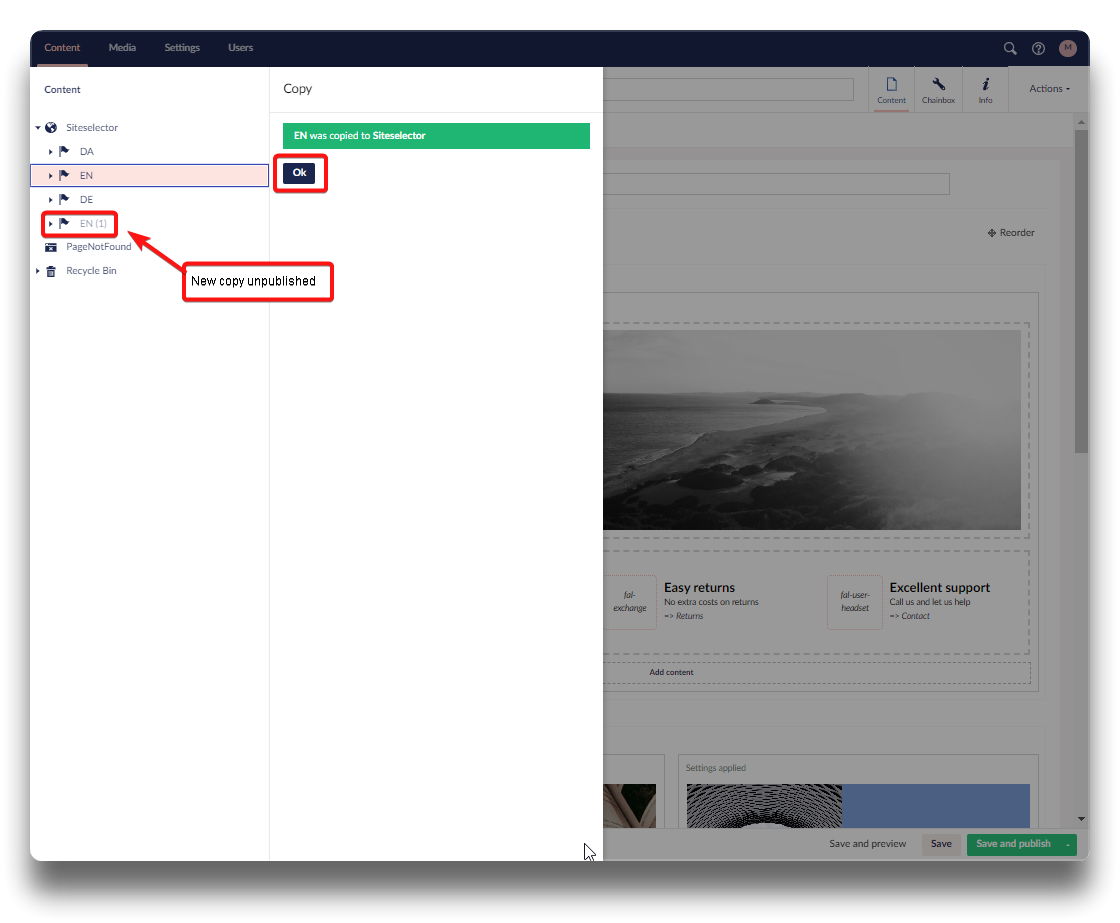
Task: Select the Siteselector root item
Action: click(92, 128)
